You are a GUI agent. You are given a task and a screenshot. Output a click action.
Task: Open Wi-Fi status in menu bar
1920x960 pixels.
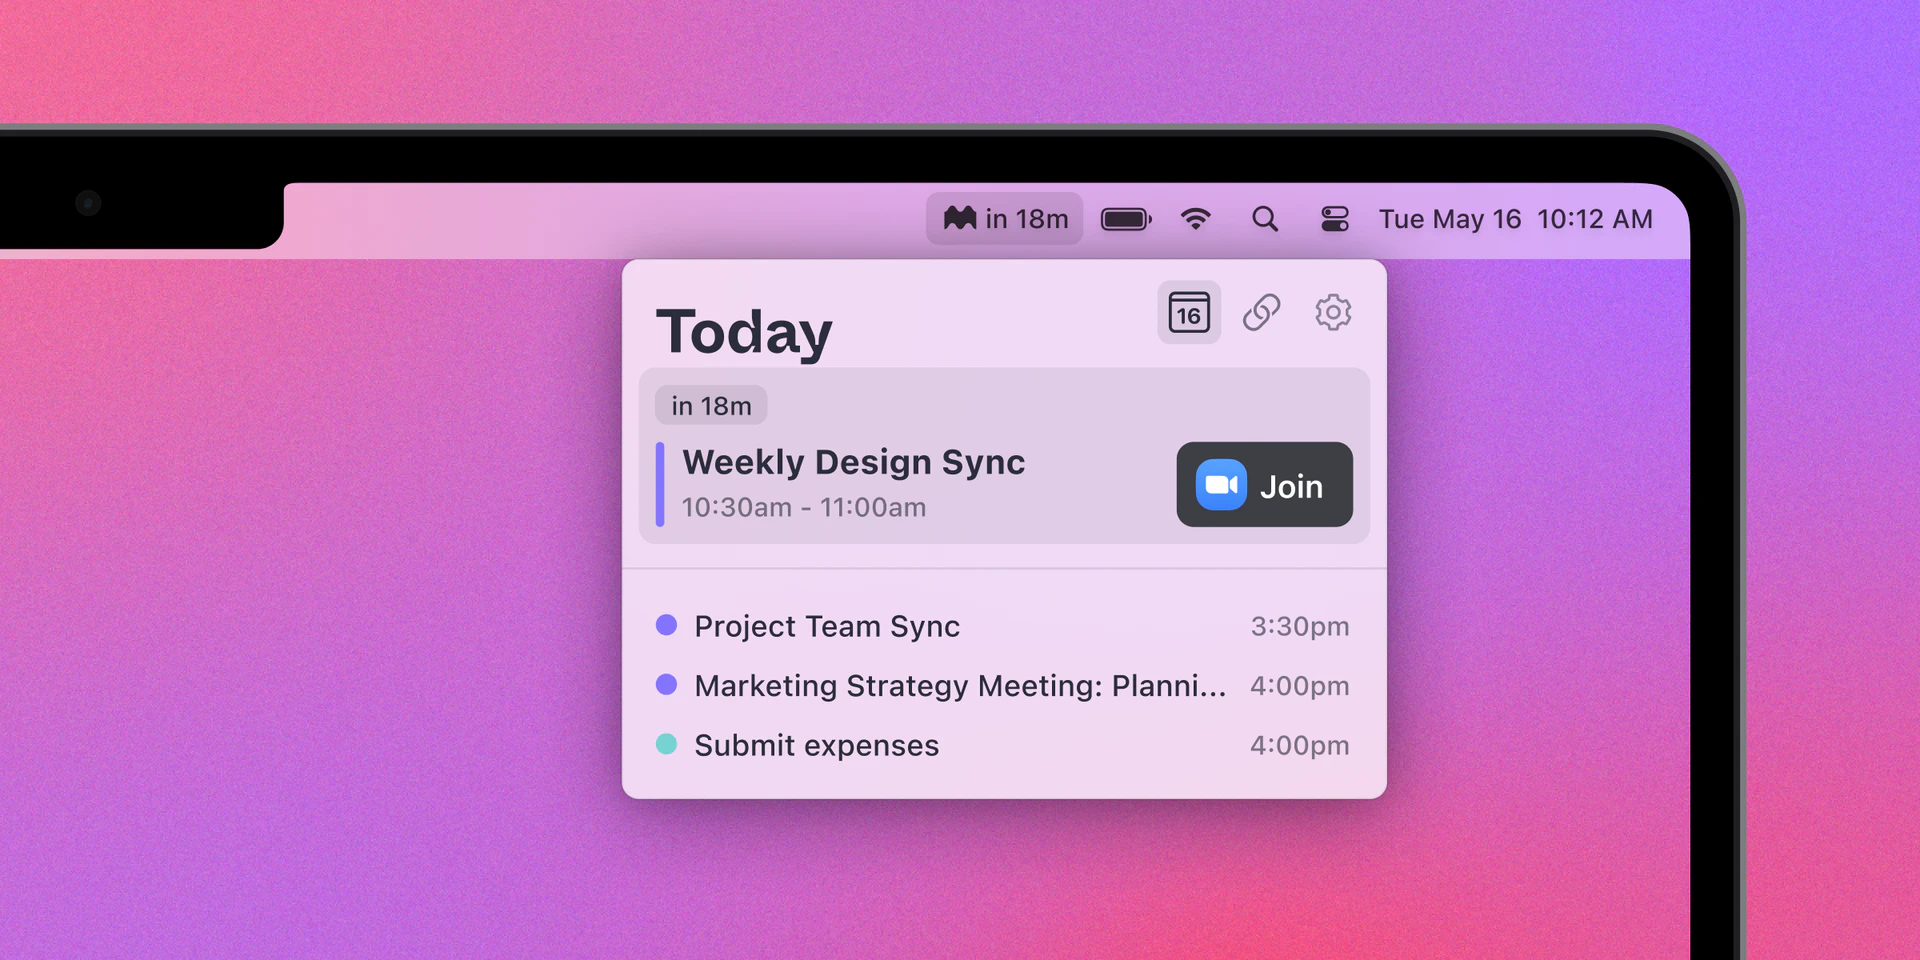[x=1196, y=219]
